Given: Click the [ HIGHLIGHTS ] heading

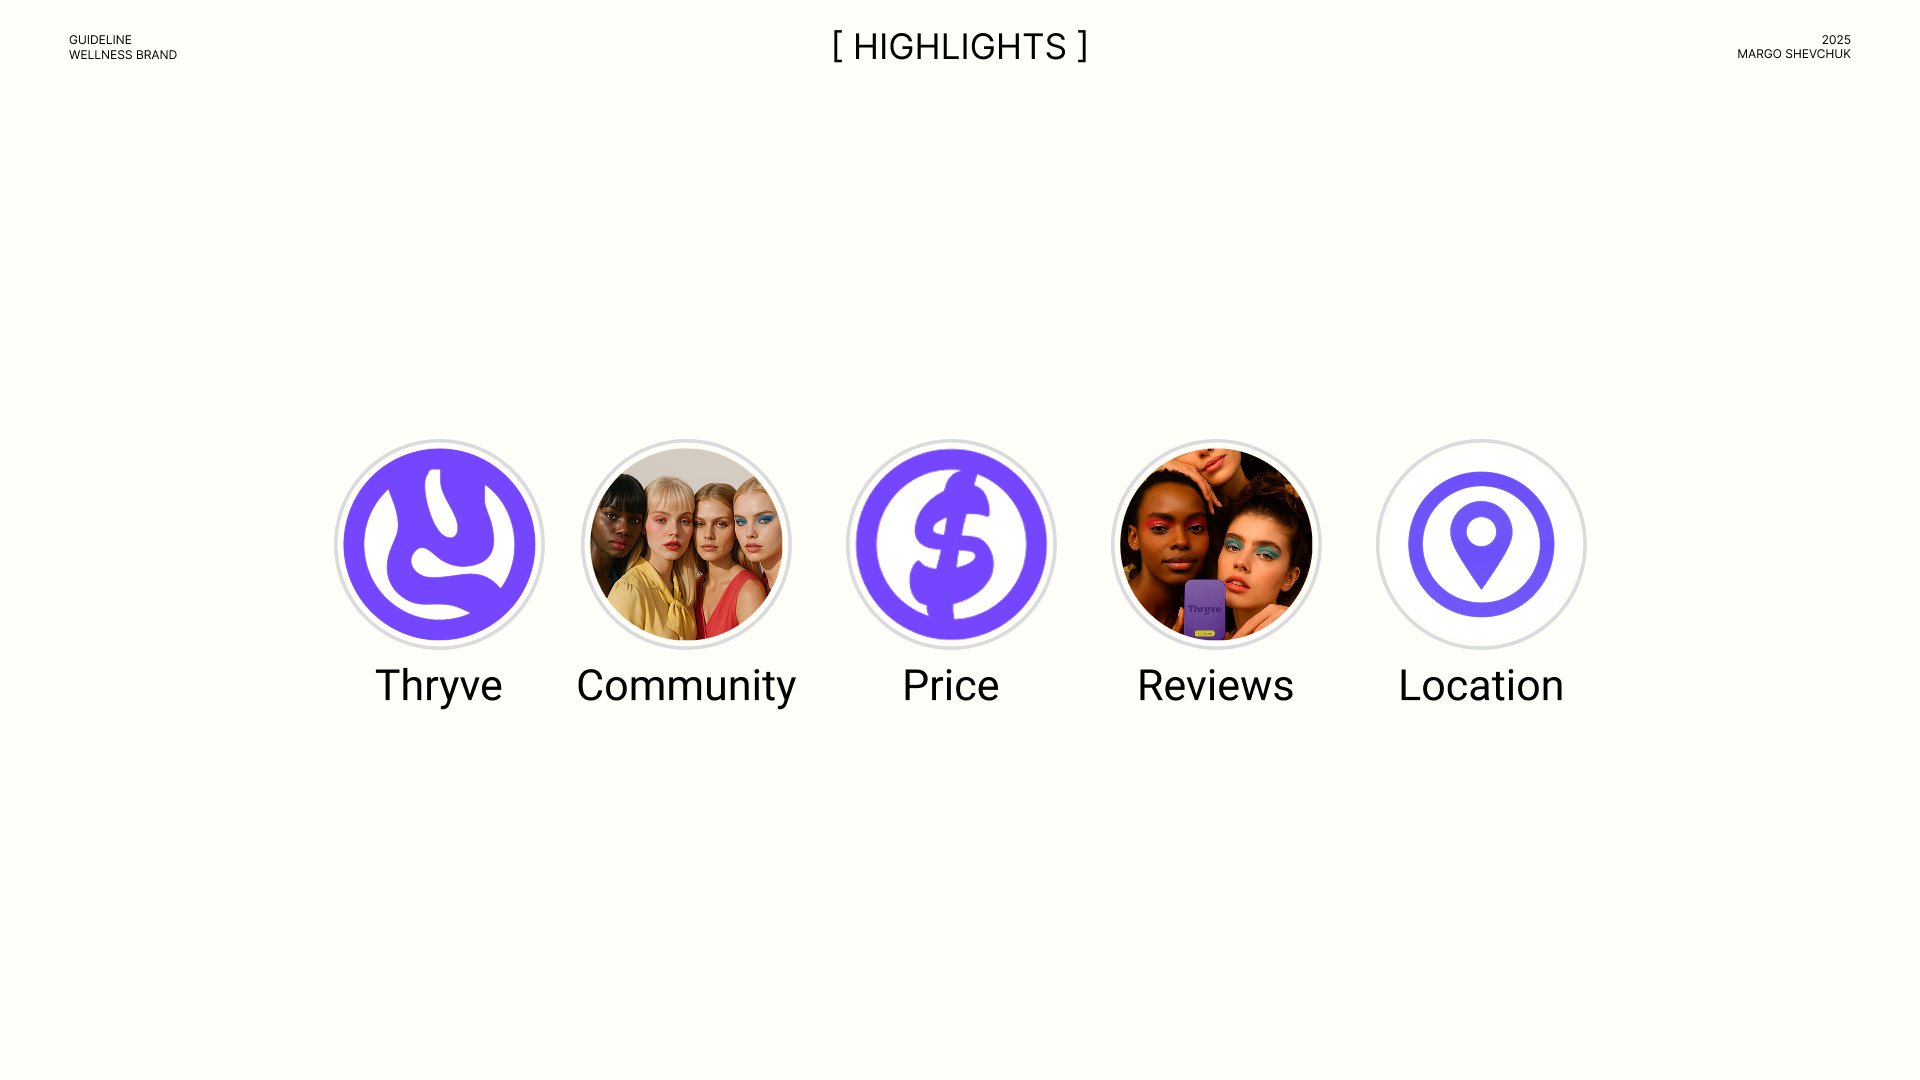Looking at the screenshot, I should pyautogui.click(x=960, y=47).
